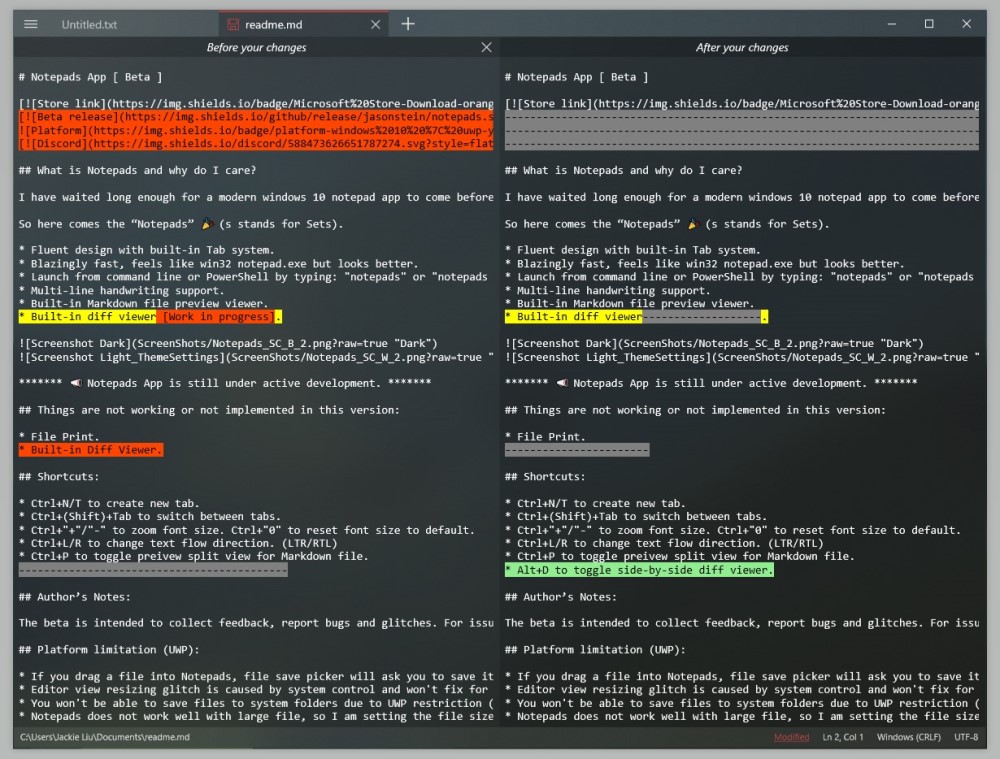
Task: Click "Ctrl+P to toggle preivew split view" in left pane
Action: coord(200,556)
